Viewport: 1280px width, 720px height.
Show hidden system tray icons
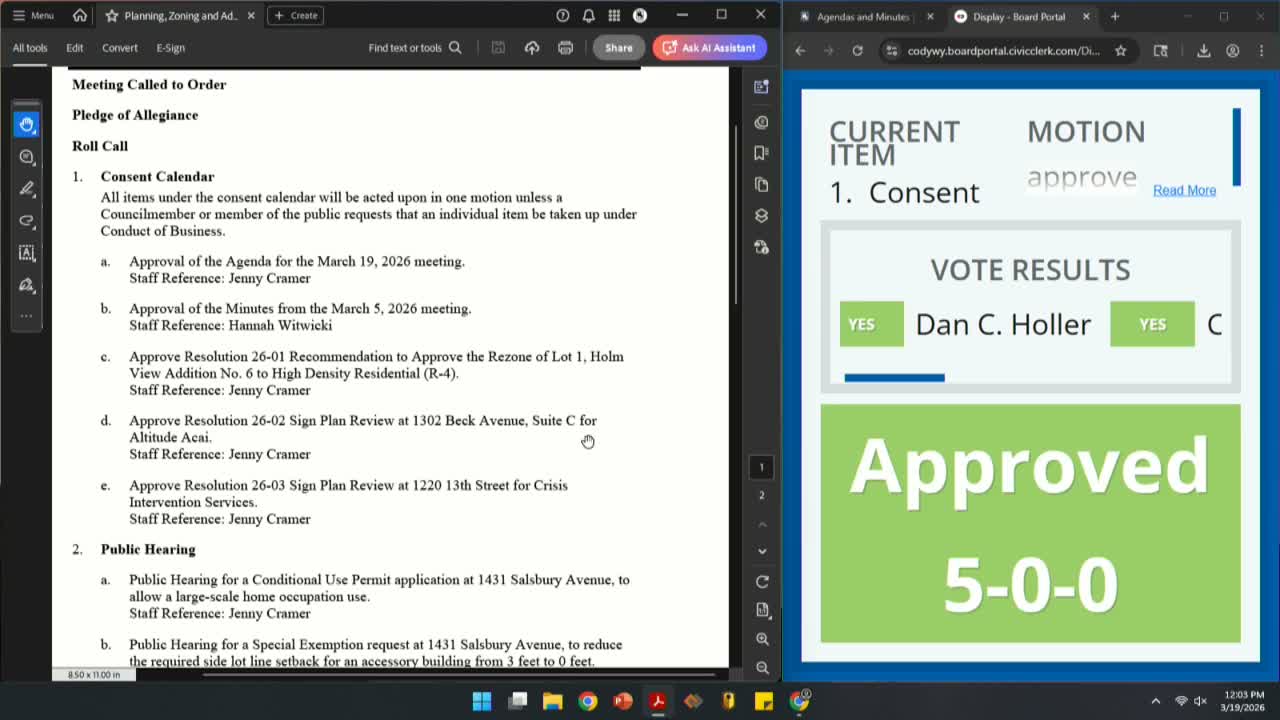[x=1155, y=701]
